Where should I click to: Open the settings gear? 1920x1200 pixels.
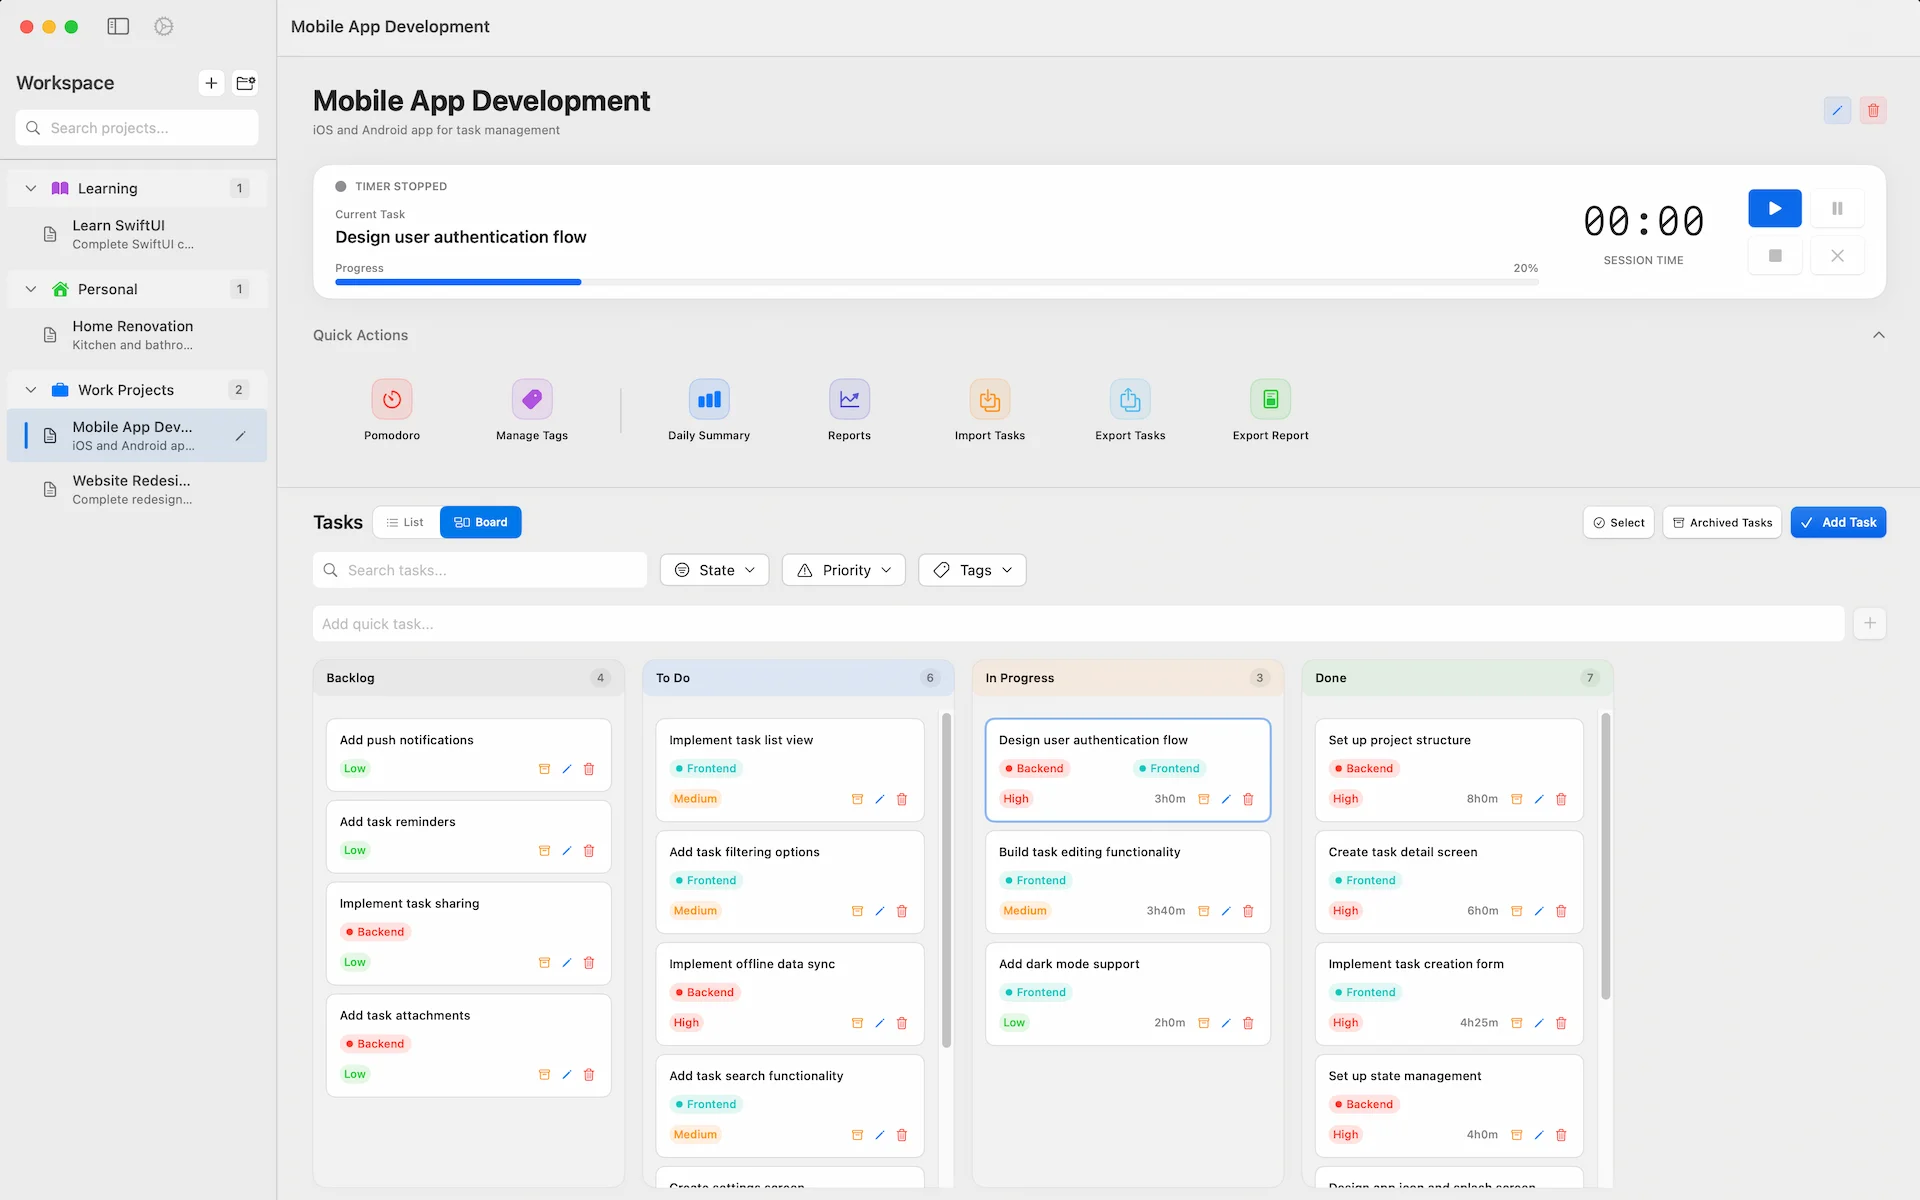point(163,26)
